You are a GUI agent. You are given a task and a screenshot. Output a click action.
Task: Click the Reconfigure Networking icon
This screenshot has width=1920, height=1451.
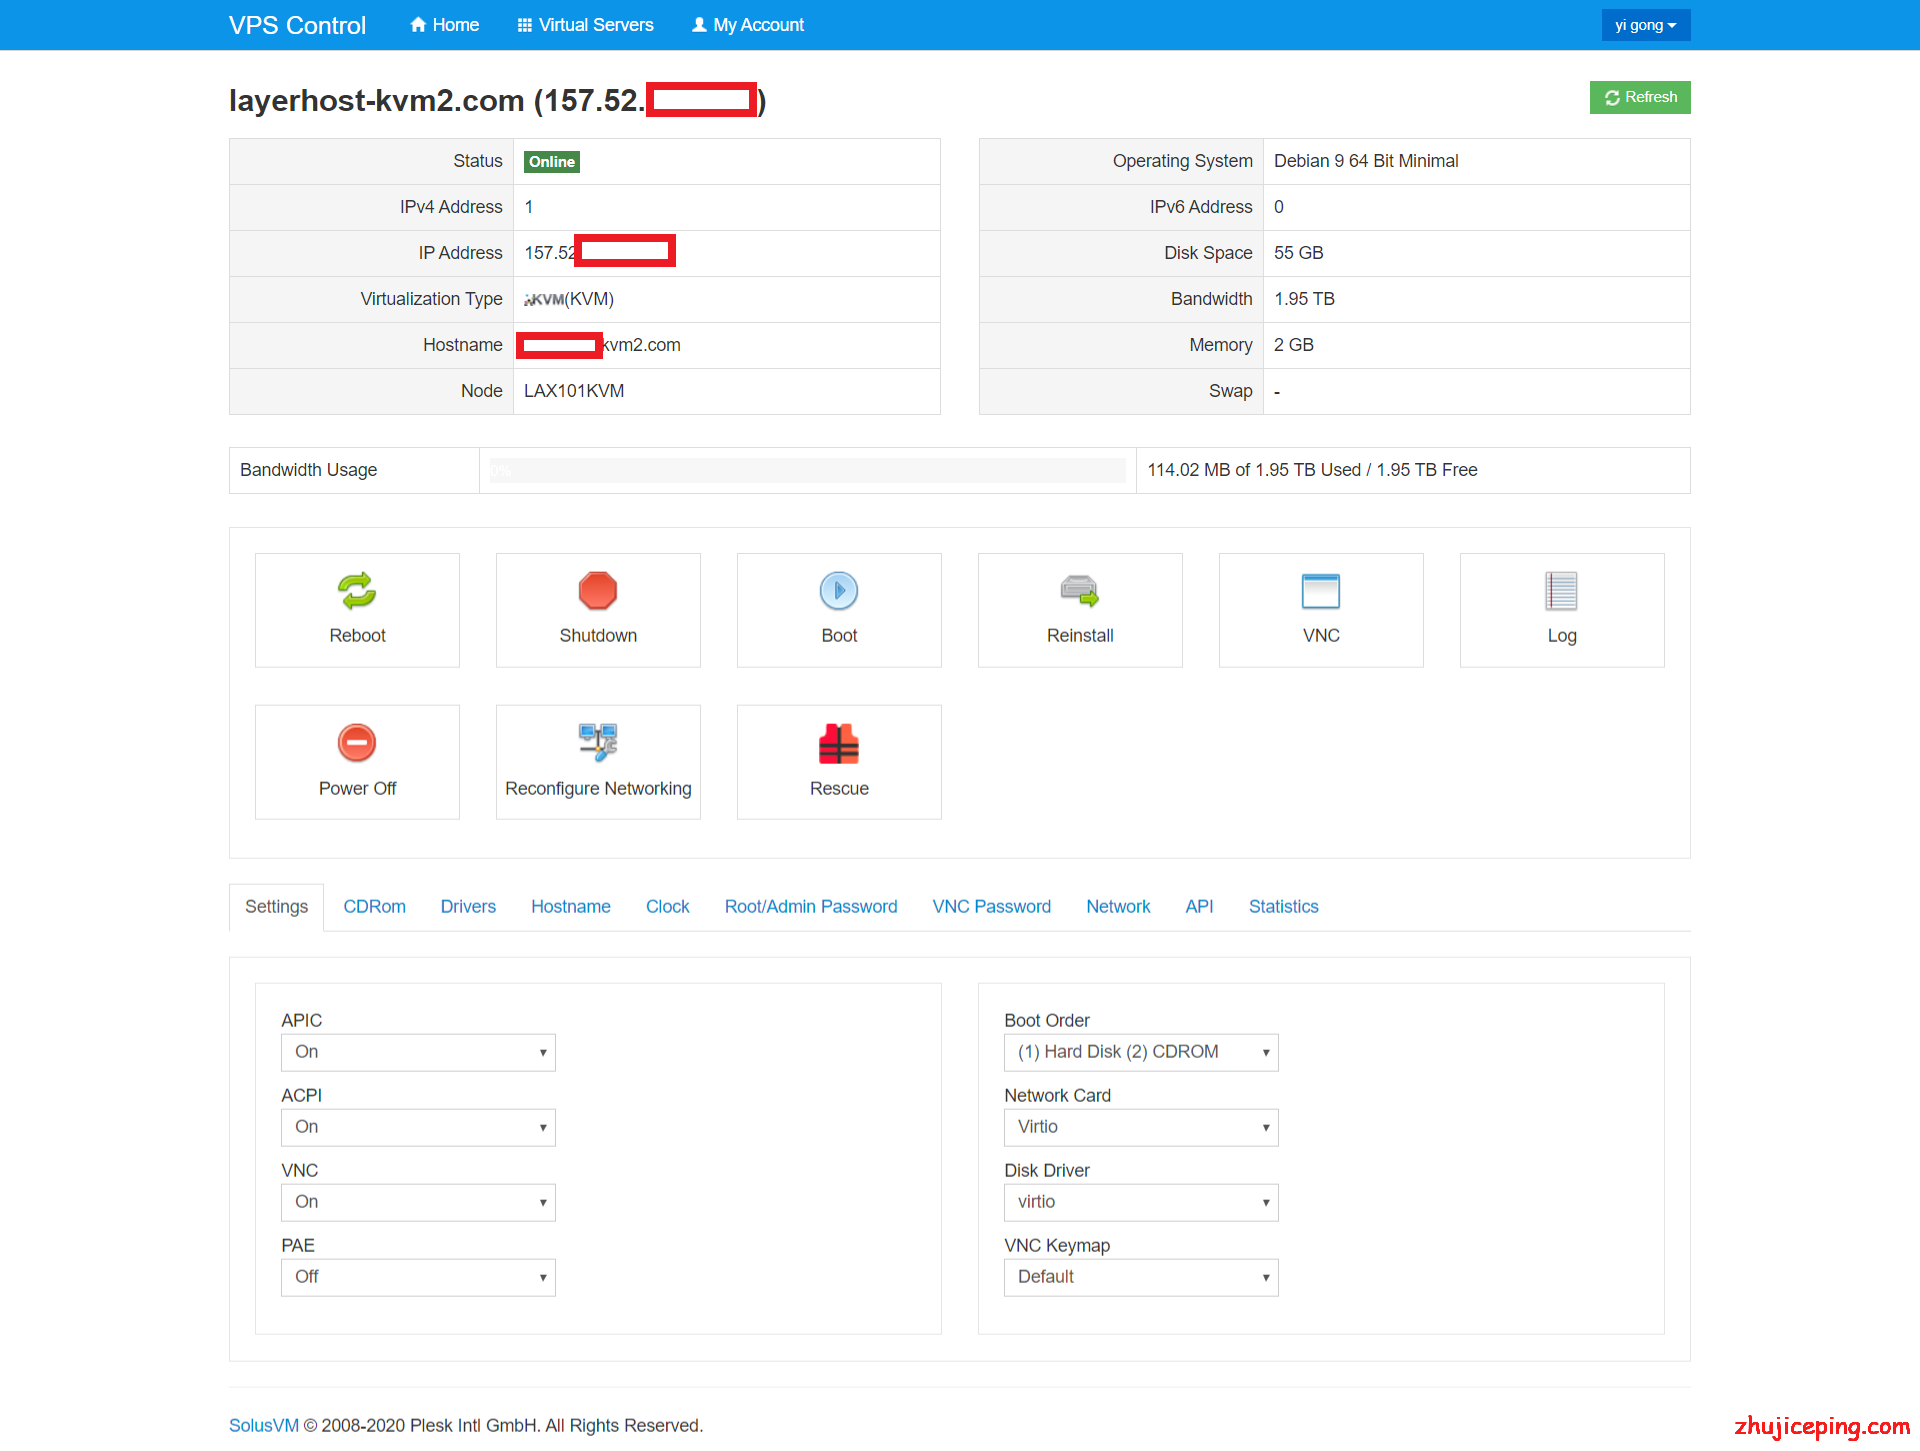tap(598, 743)
